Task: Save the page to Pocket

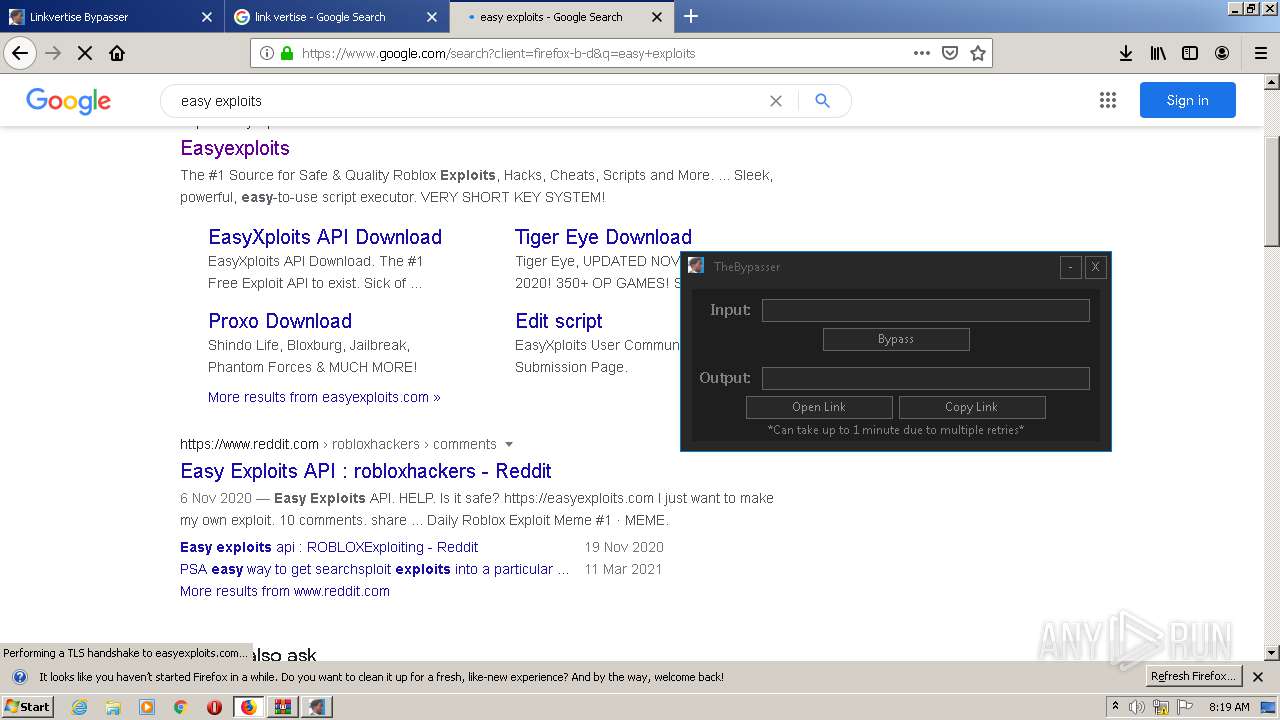Action: [950, 53]
